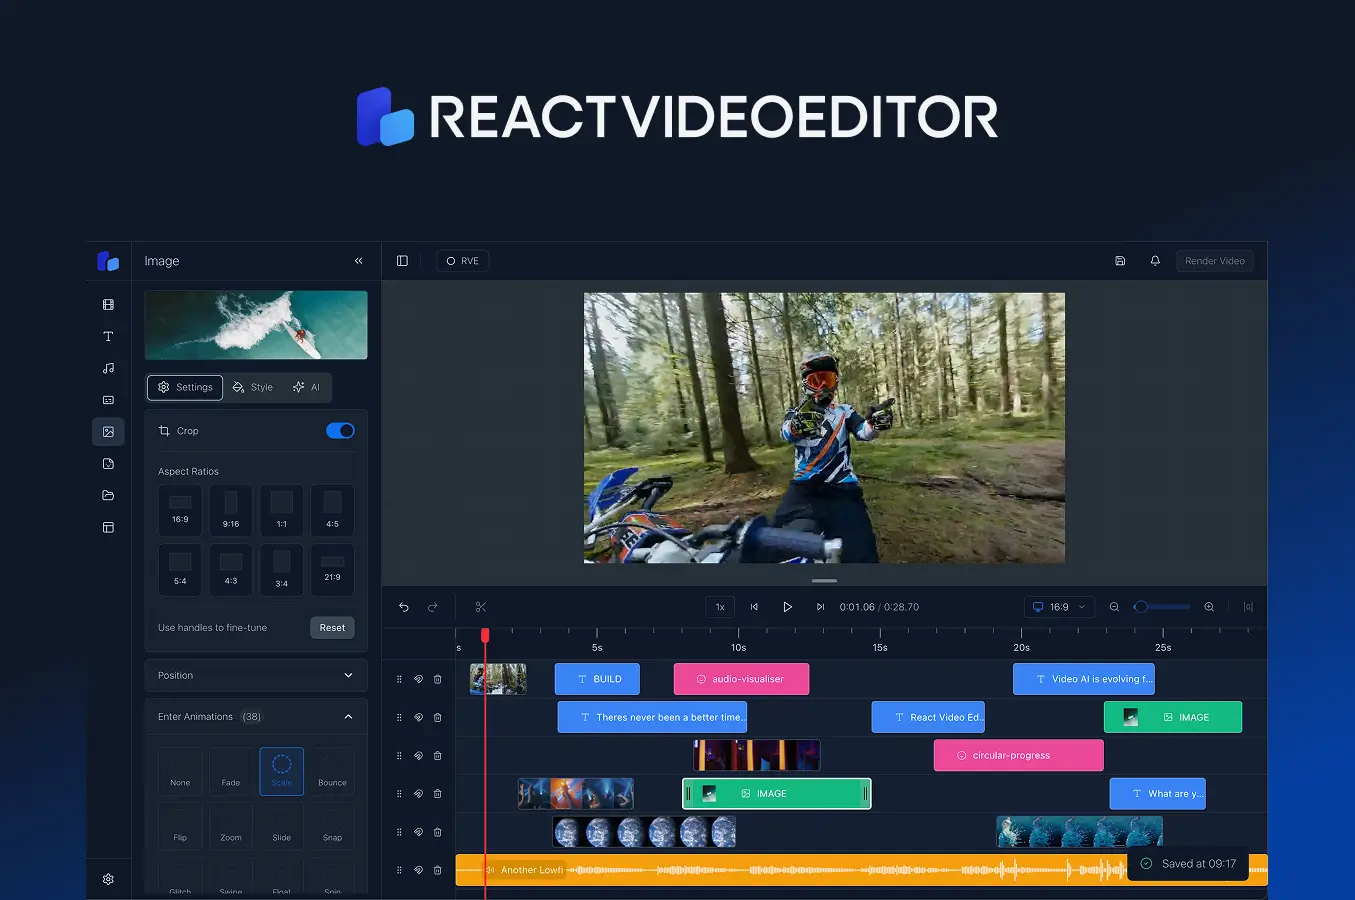Click the preview resize handle below the video
This screenshot has height=900, width=1355.
[x=824, y=581]
